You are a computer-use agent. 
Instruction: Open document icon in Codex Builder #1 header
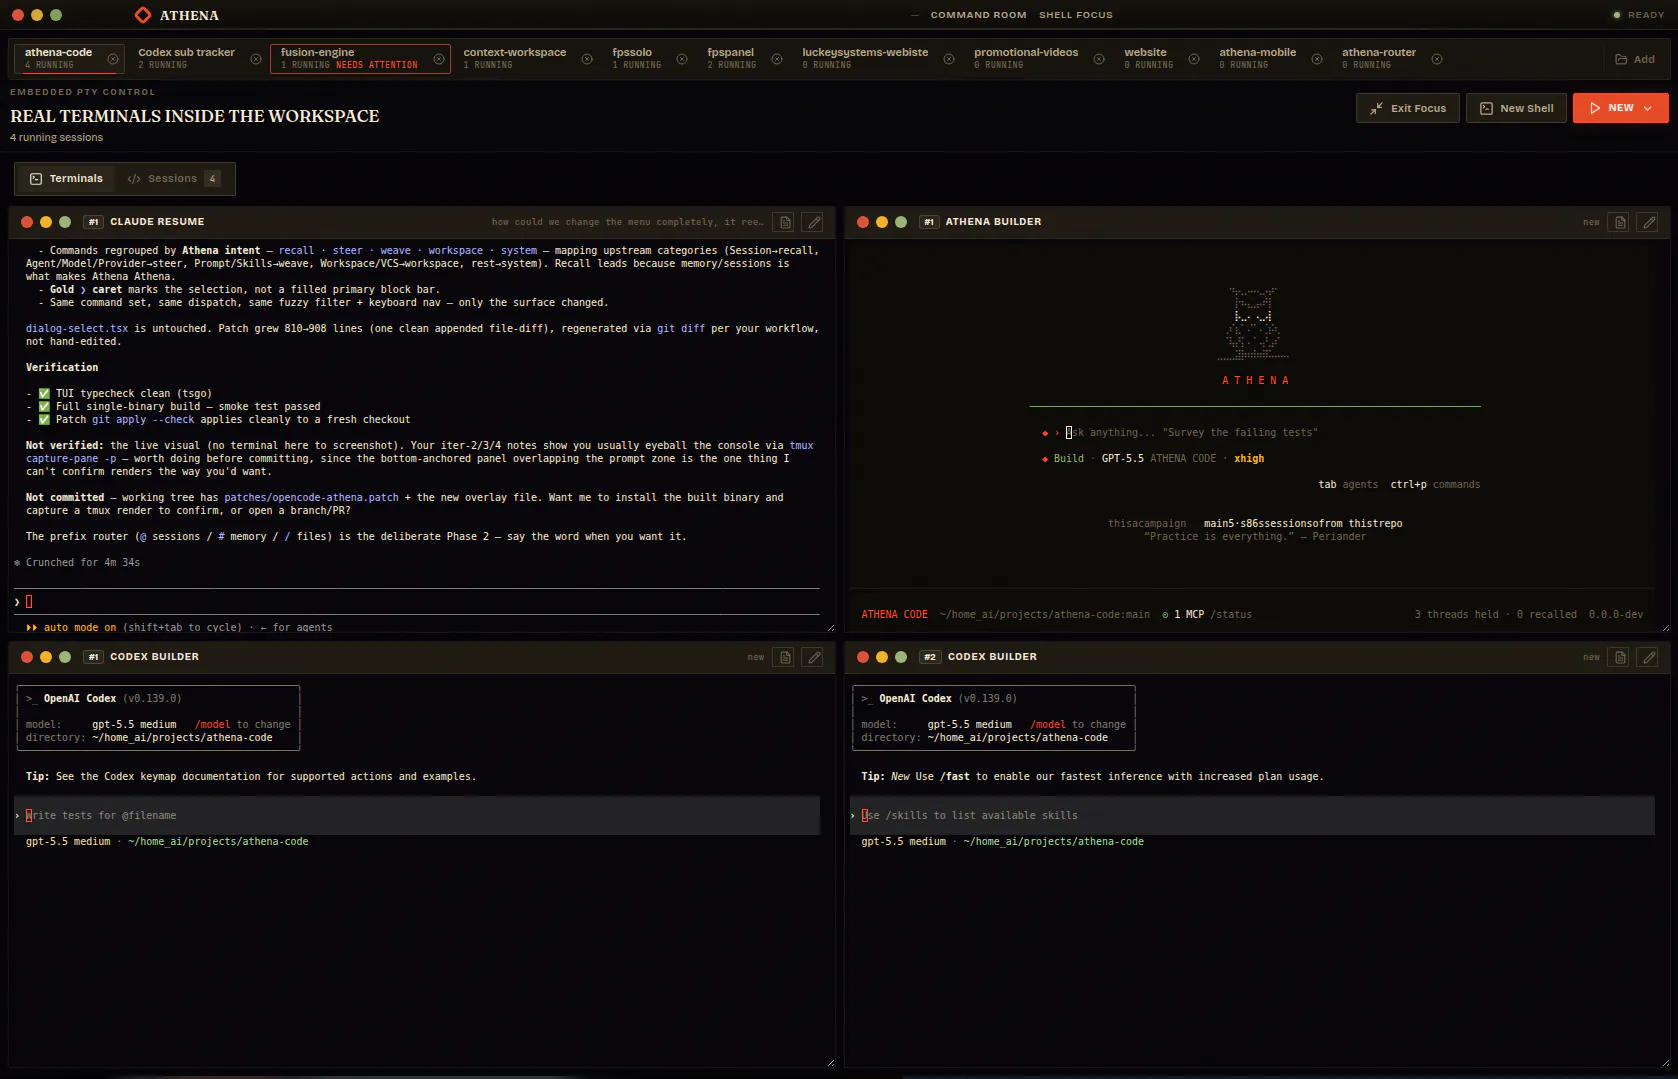pos(786,657)
